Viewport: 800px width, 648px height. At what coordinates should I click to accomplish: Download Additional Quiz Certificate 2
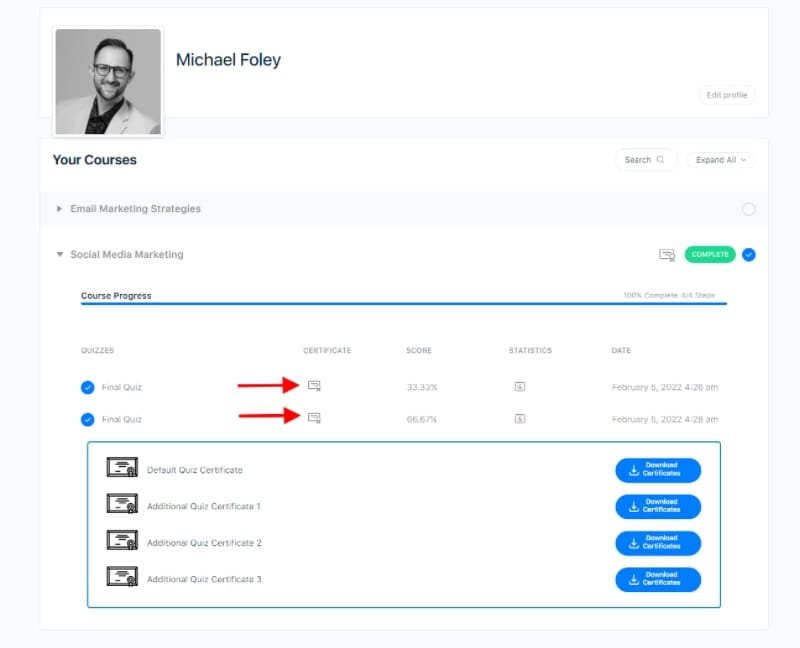point(658,543)
